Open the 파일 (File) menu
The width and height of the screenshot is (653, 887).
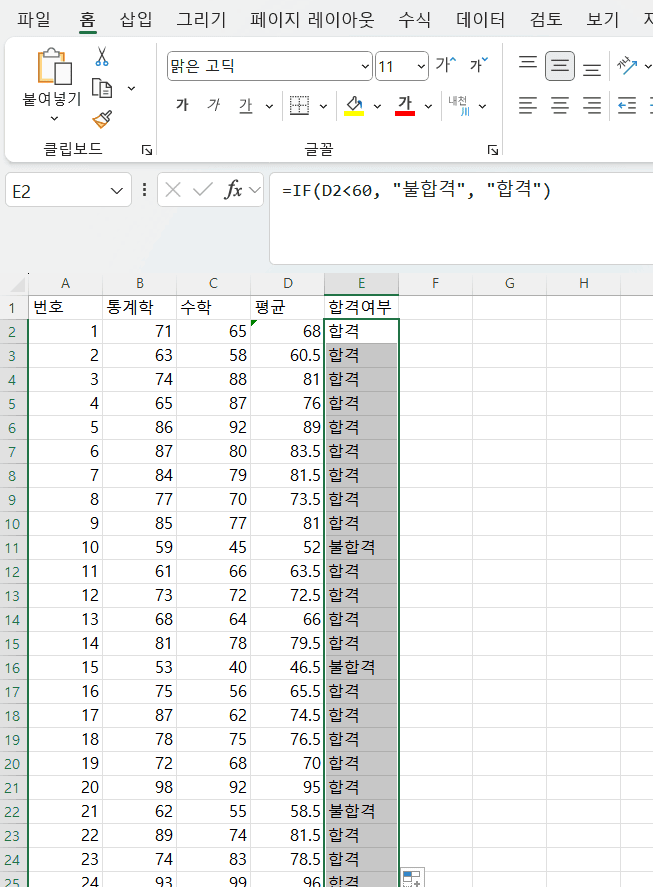pyautogui.click(x=34, y=19)
